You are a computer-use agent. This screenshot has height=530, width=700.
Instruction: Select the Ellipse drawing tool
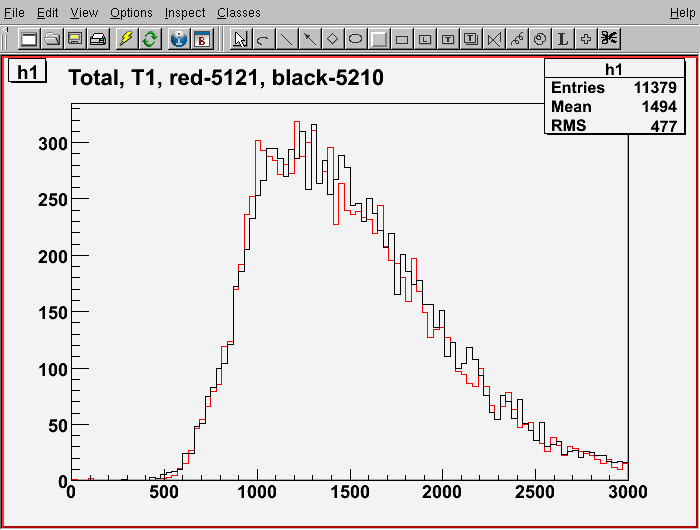[x=355, y=39]
